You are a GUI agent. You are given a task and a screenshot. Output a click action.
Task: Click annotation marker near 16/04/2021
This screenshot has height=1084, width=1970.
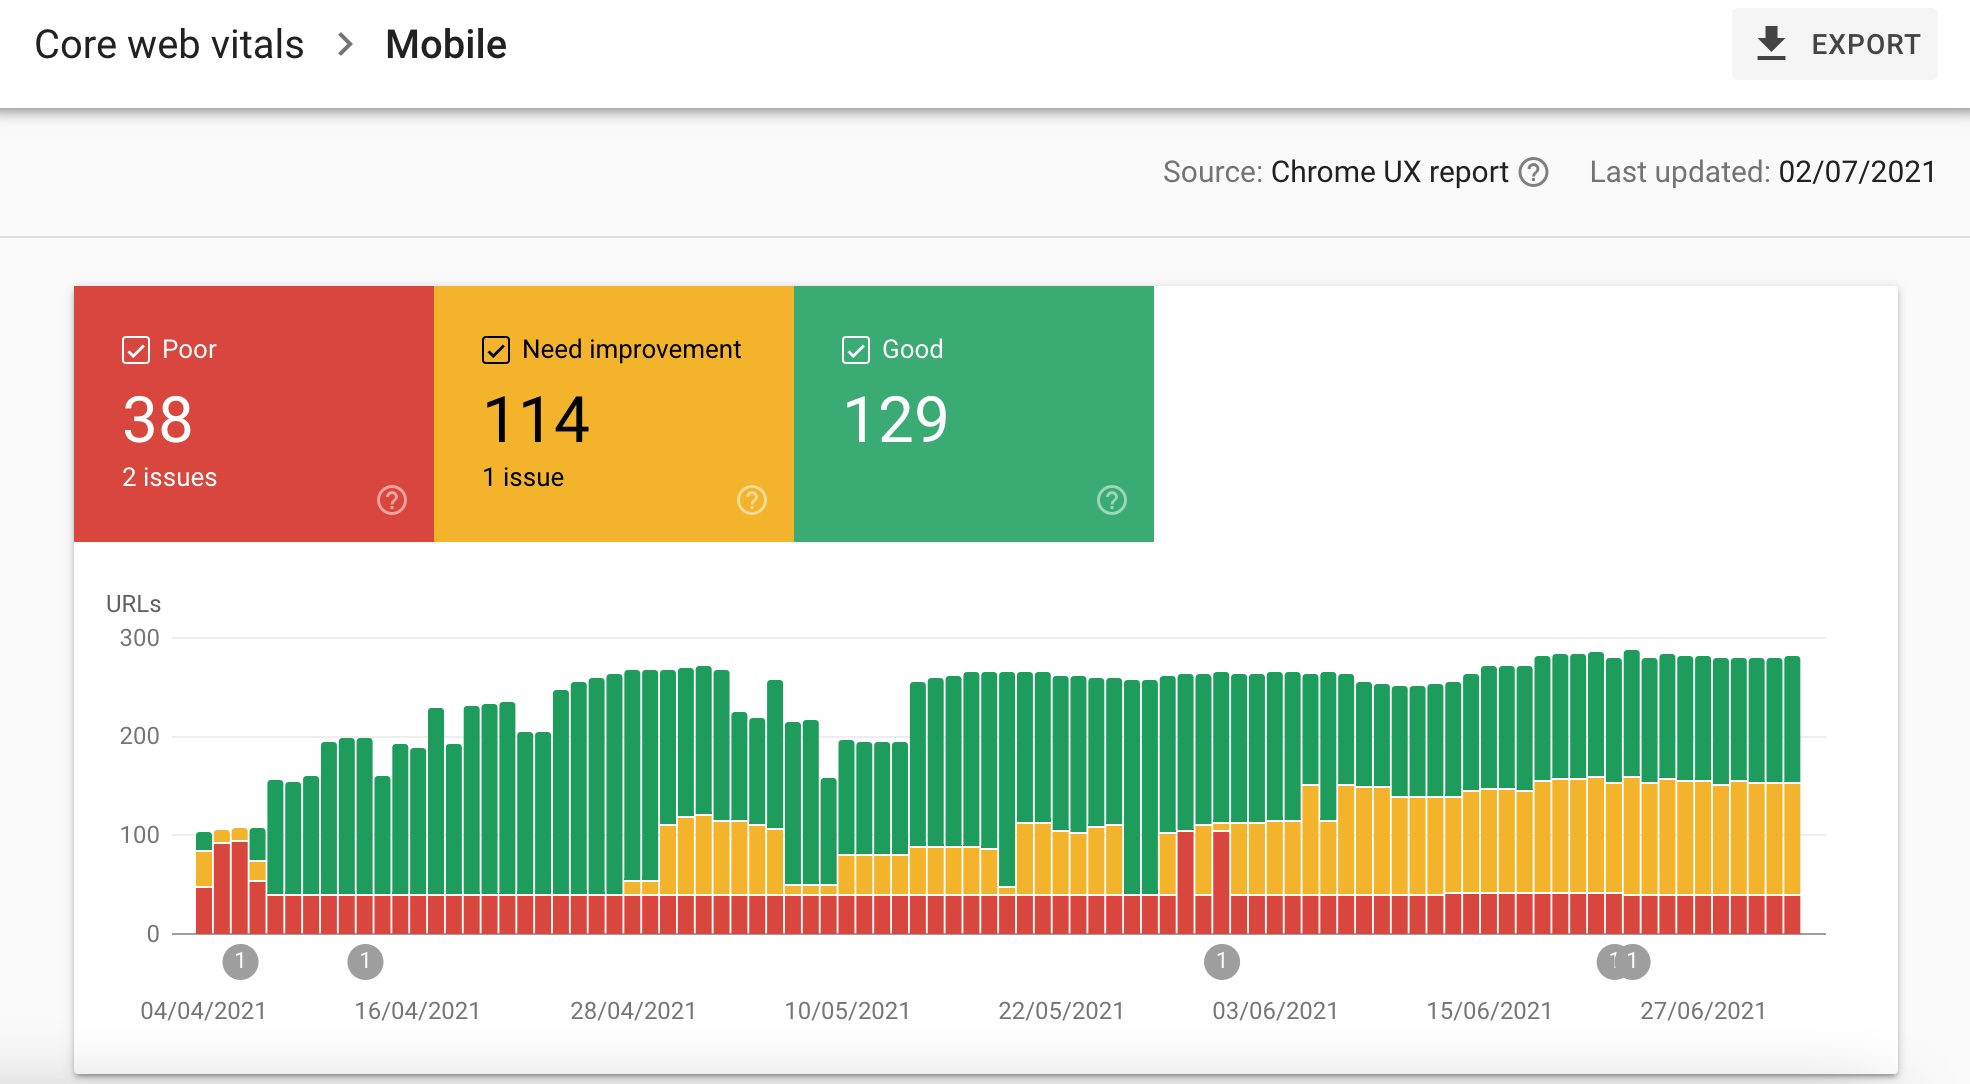pos(365,962)
